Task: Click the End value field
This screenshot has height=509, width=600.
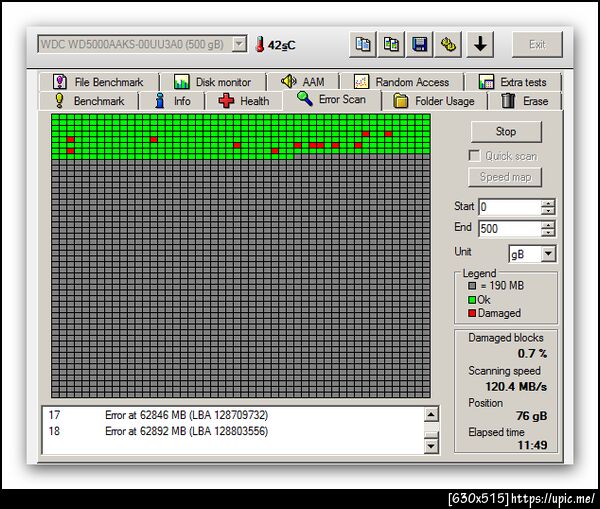Action: click(509, 228)
